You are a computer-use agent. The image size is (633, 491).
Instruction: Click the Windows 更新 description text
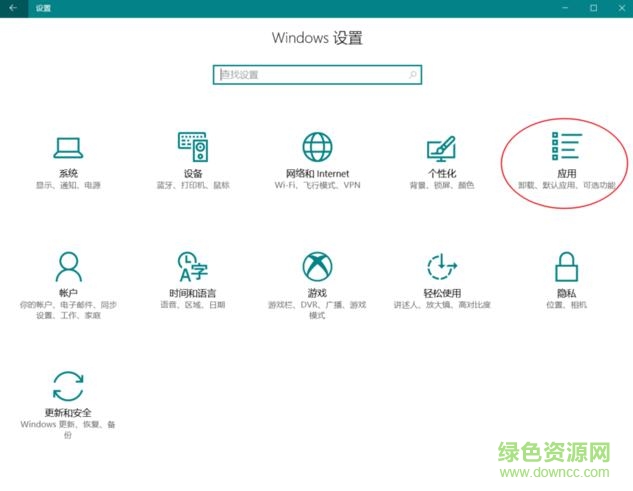68,430
